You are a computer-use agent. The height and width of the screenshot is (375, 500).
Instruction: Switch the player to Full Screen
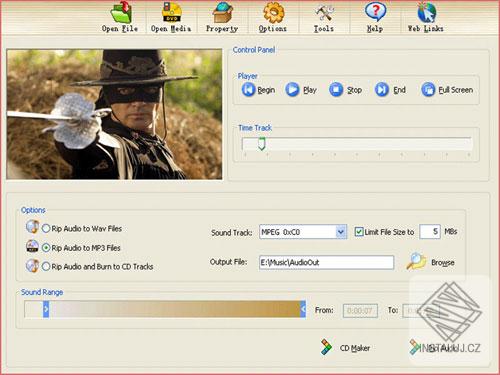point(428,90)
